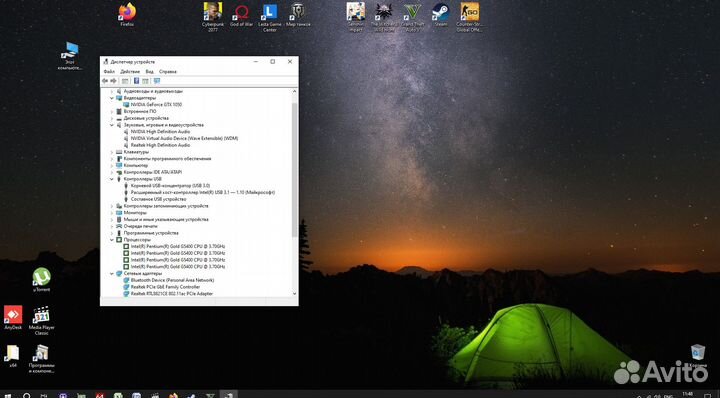
Task: Select the Мир танков desktop icon
Action: tap(298, 14)
